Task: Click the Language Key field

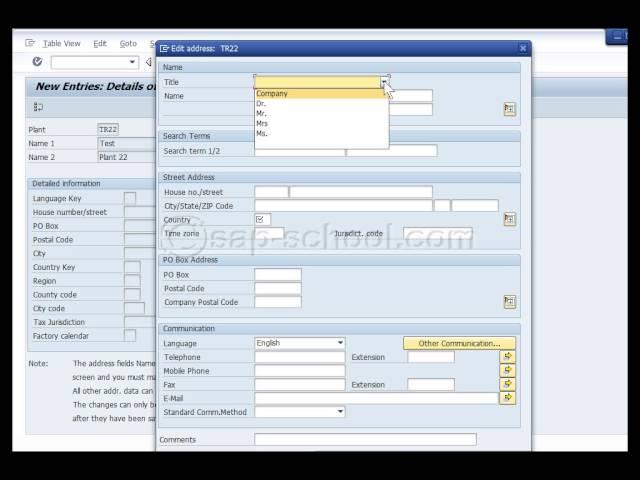Action: pos(130,199)
